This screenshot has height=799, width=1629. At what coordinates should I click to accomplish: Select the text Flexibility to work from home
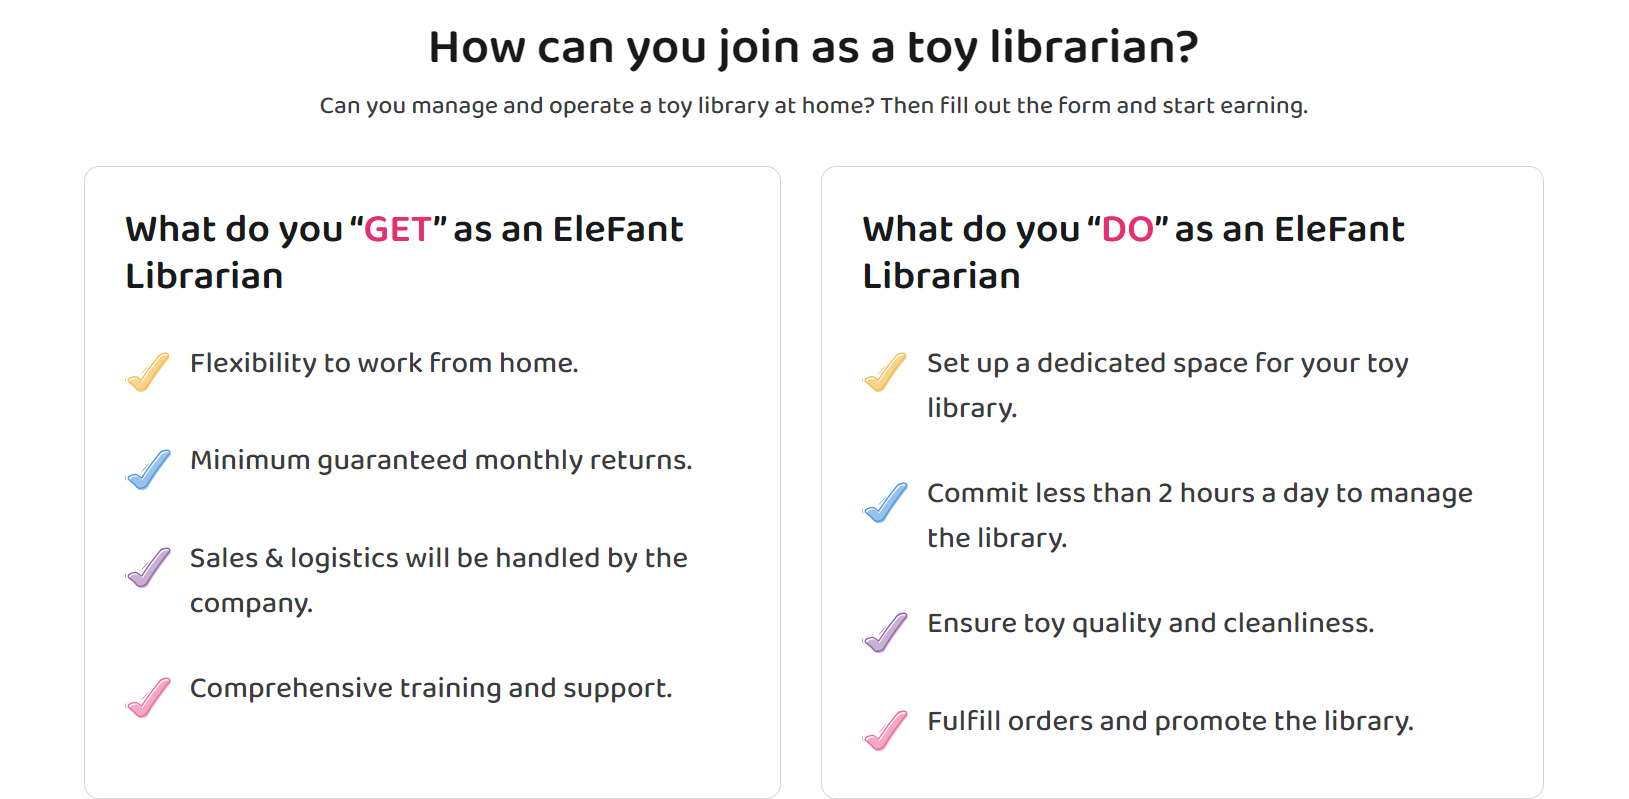pos(384,362)
